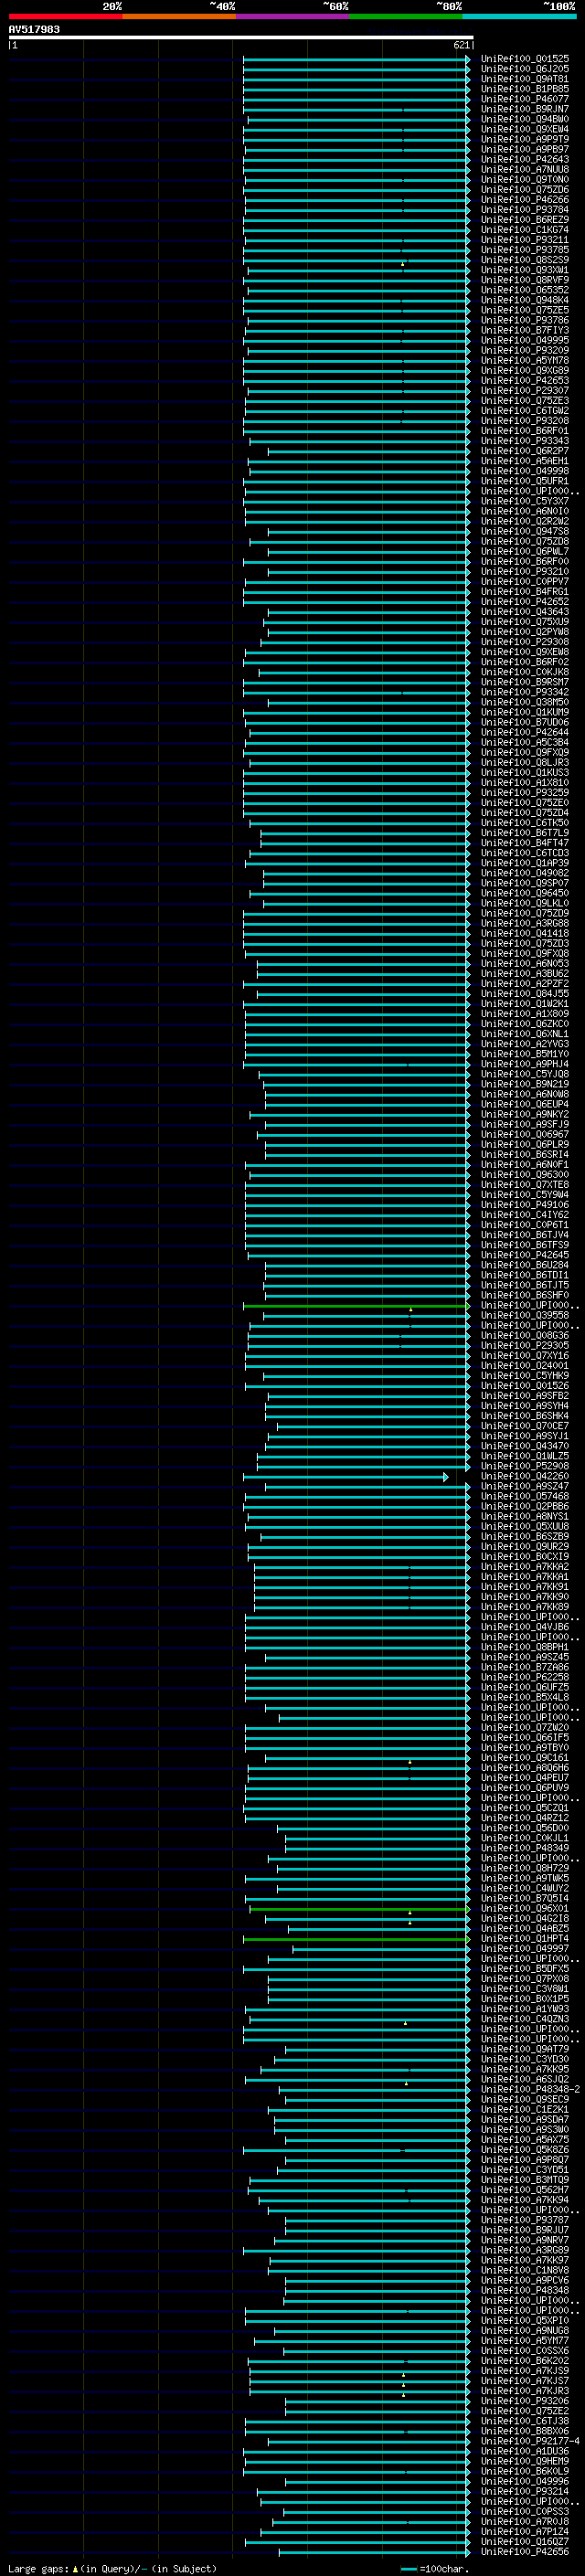The width and height of the screenshot is (585, 2576).
Task: Select the UniRef100_Q9UR29 label
Action: [x=525, y=1546]
